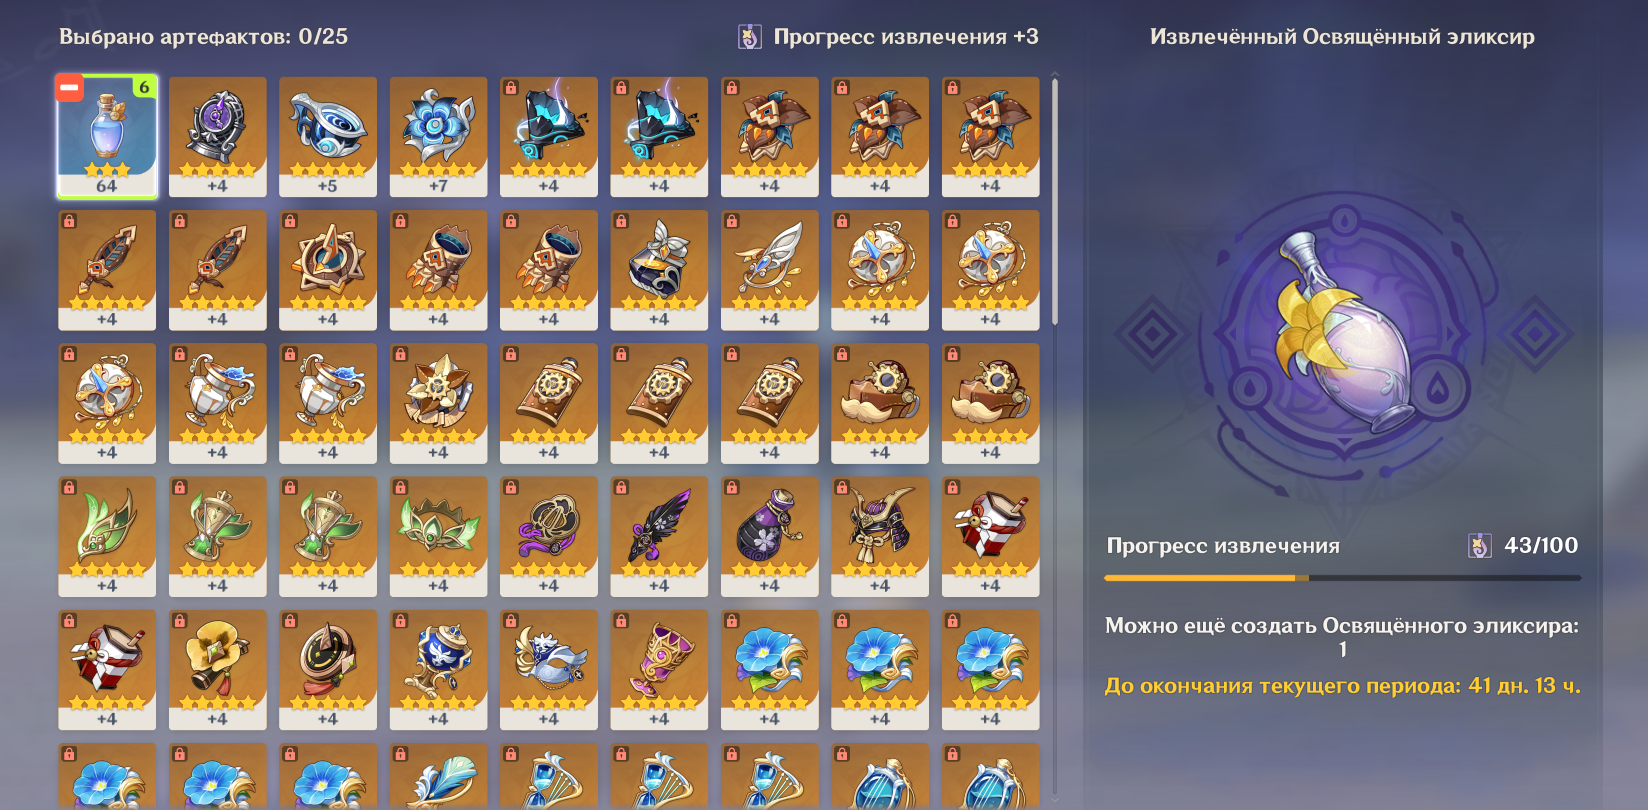
Task: Select the yellow flower artifact in fifth row
Action: click(x=217, y=670)
